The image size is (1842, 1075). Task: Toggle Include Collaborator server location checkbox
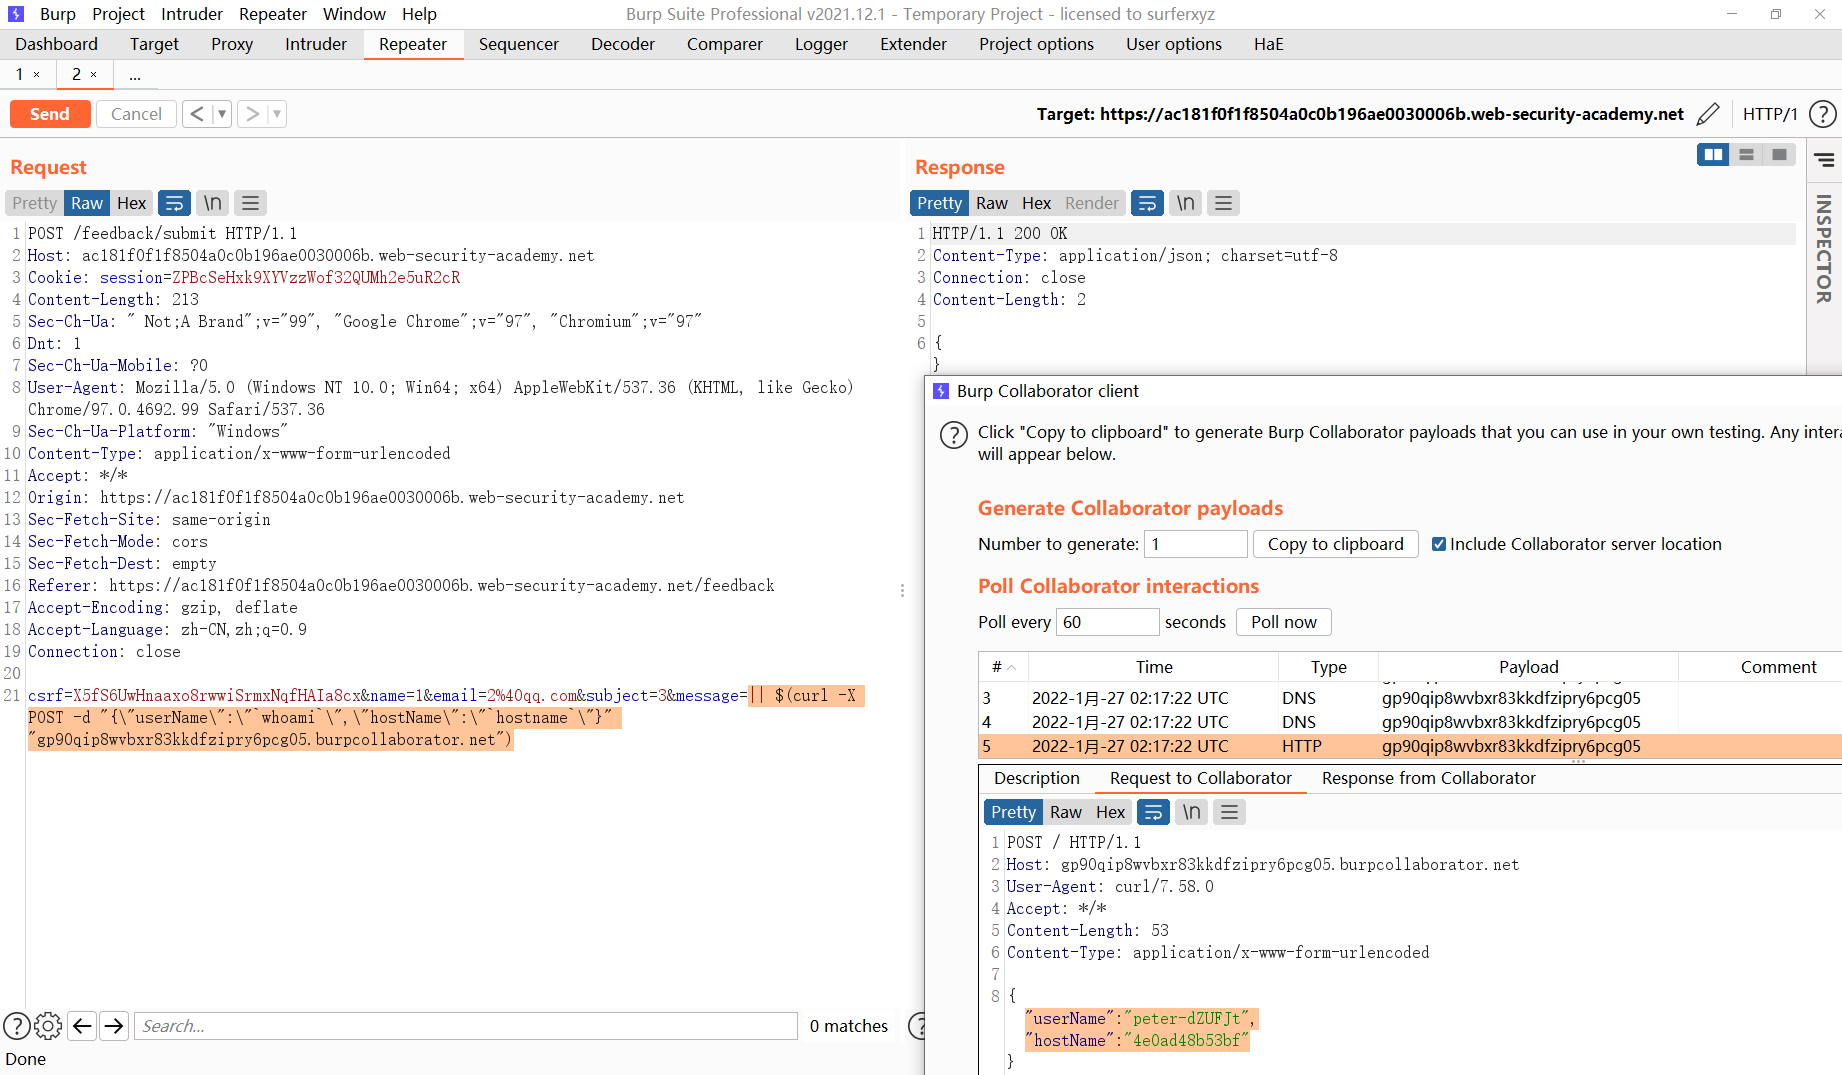(1439, 544)
